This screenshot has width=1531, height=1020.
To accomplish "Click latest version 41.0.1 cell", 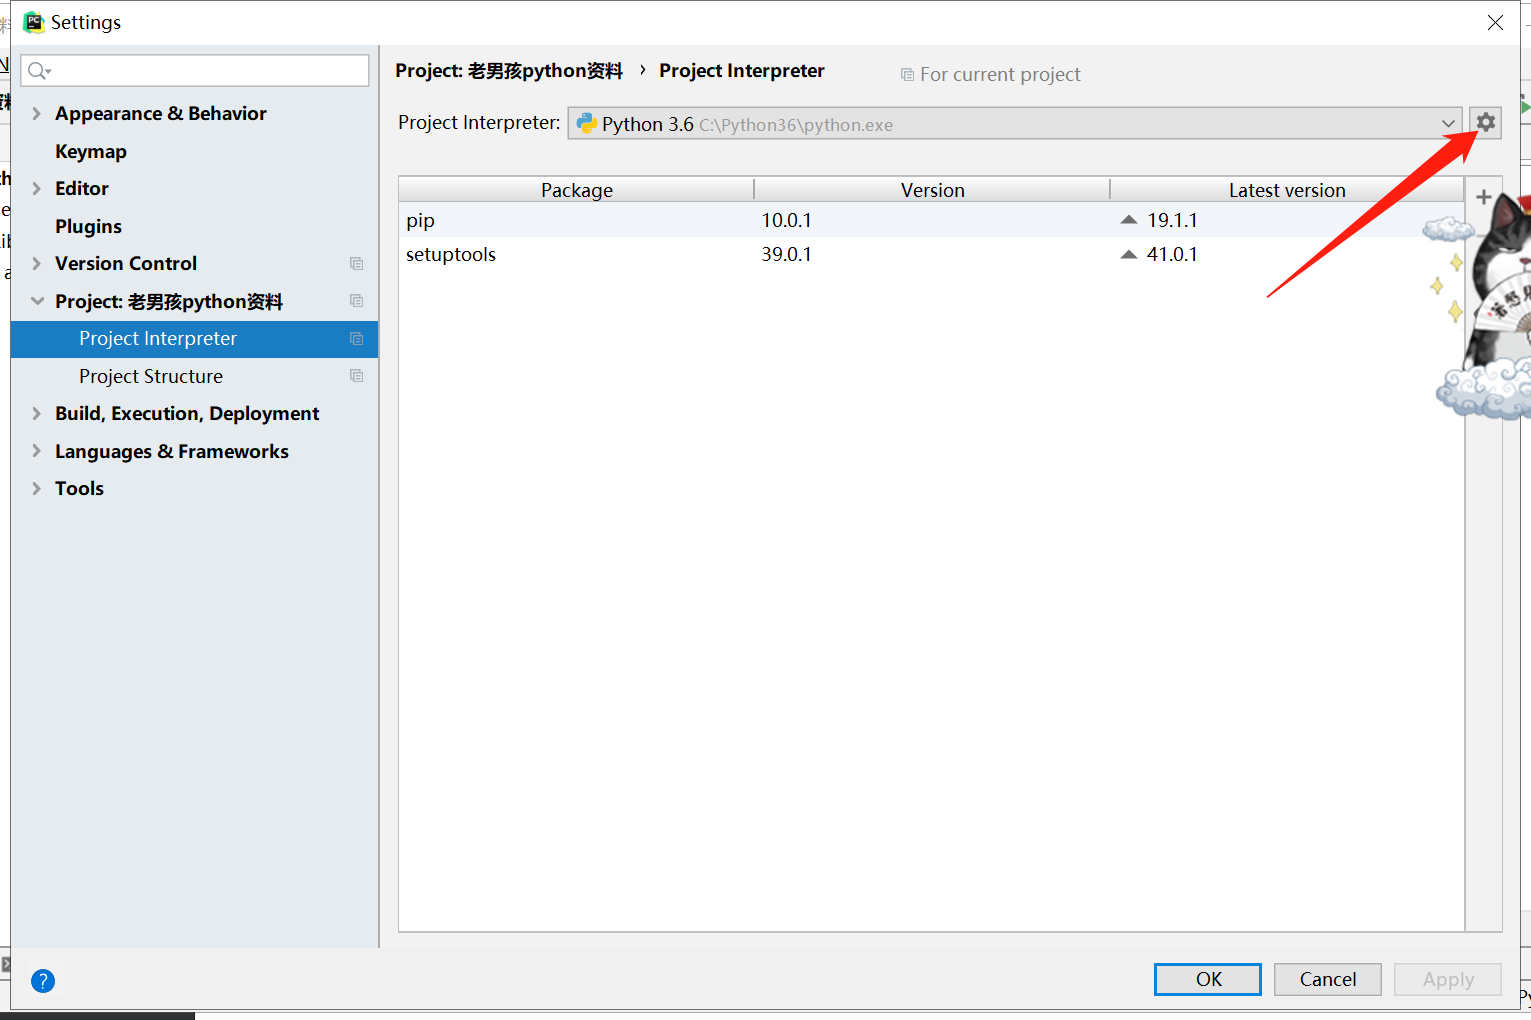I will pos(1172,254).
